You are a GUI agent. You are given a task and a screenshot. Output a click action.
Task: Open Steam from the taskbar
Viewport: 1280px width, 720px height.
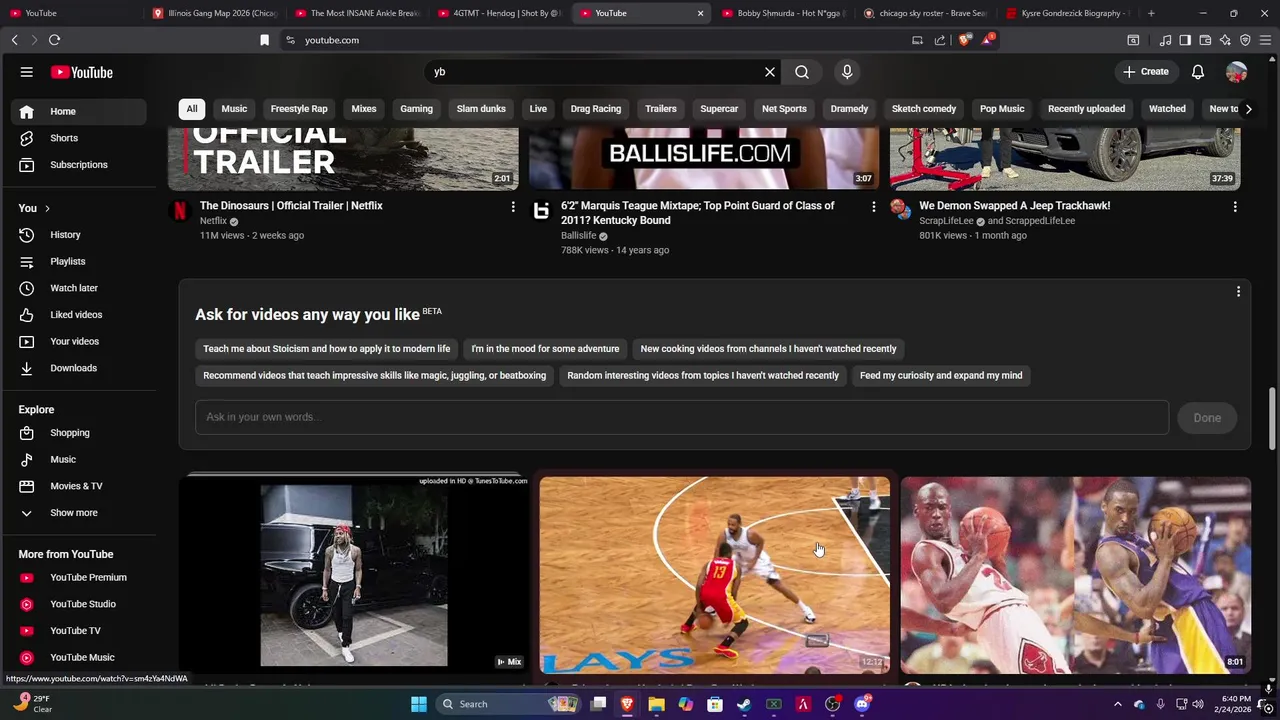744,704
